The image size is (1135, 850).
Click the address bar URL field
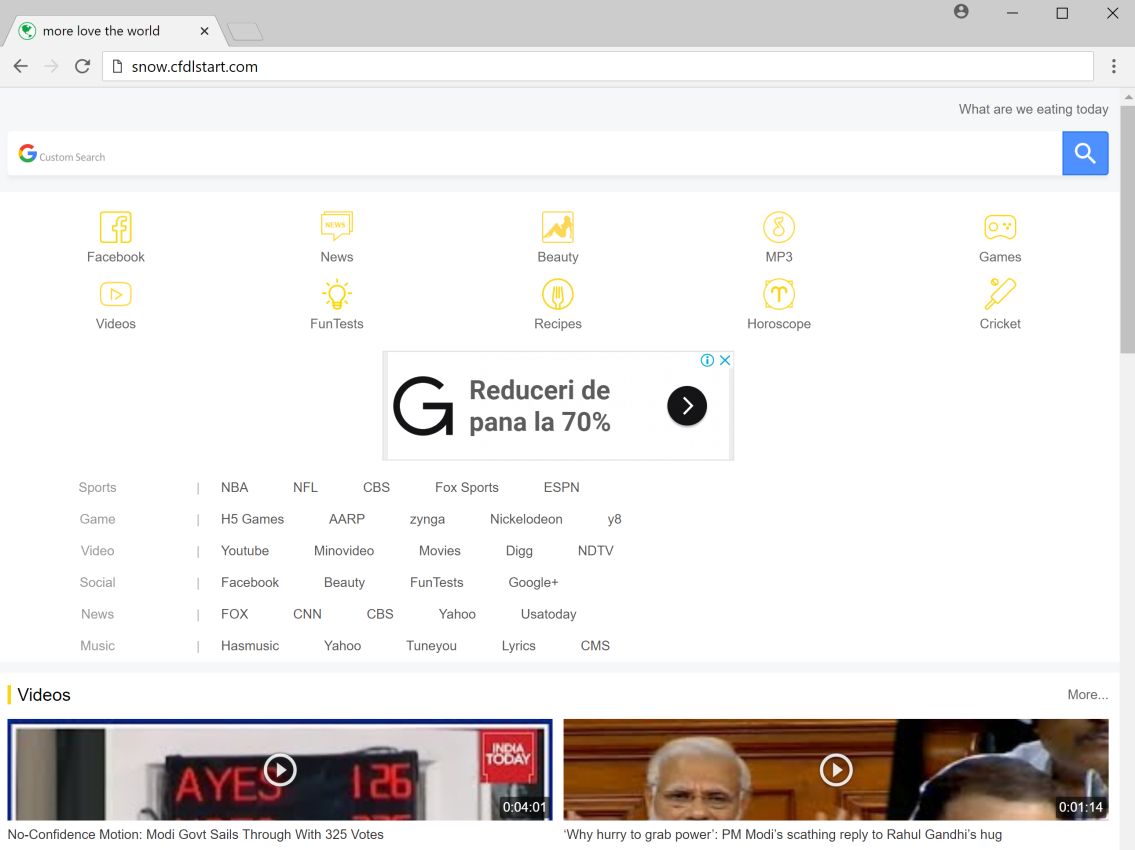[x=597, y=67]
